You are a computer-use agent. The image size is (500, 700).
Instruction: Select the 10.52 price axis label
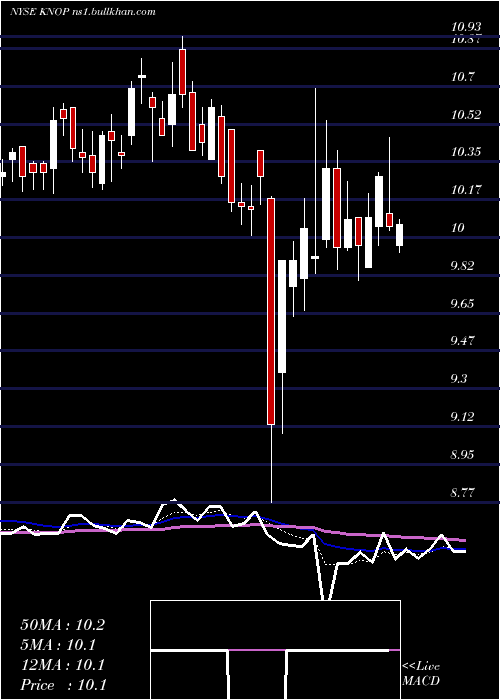click(x=466, y=115)
